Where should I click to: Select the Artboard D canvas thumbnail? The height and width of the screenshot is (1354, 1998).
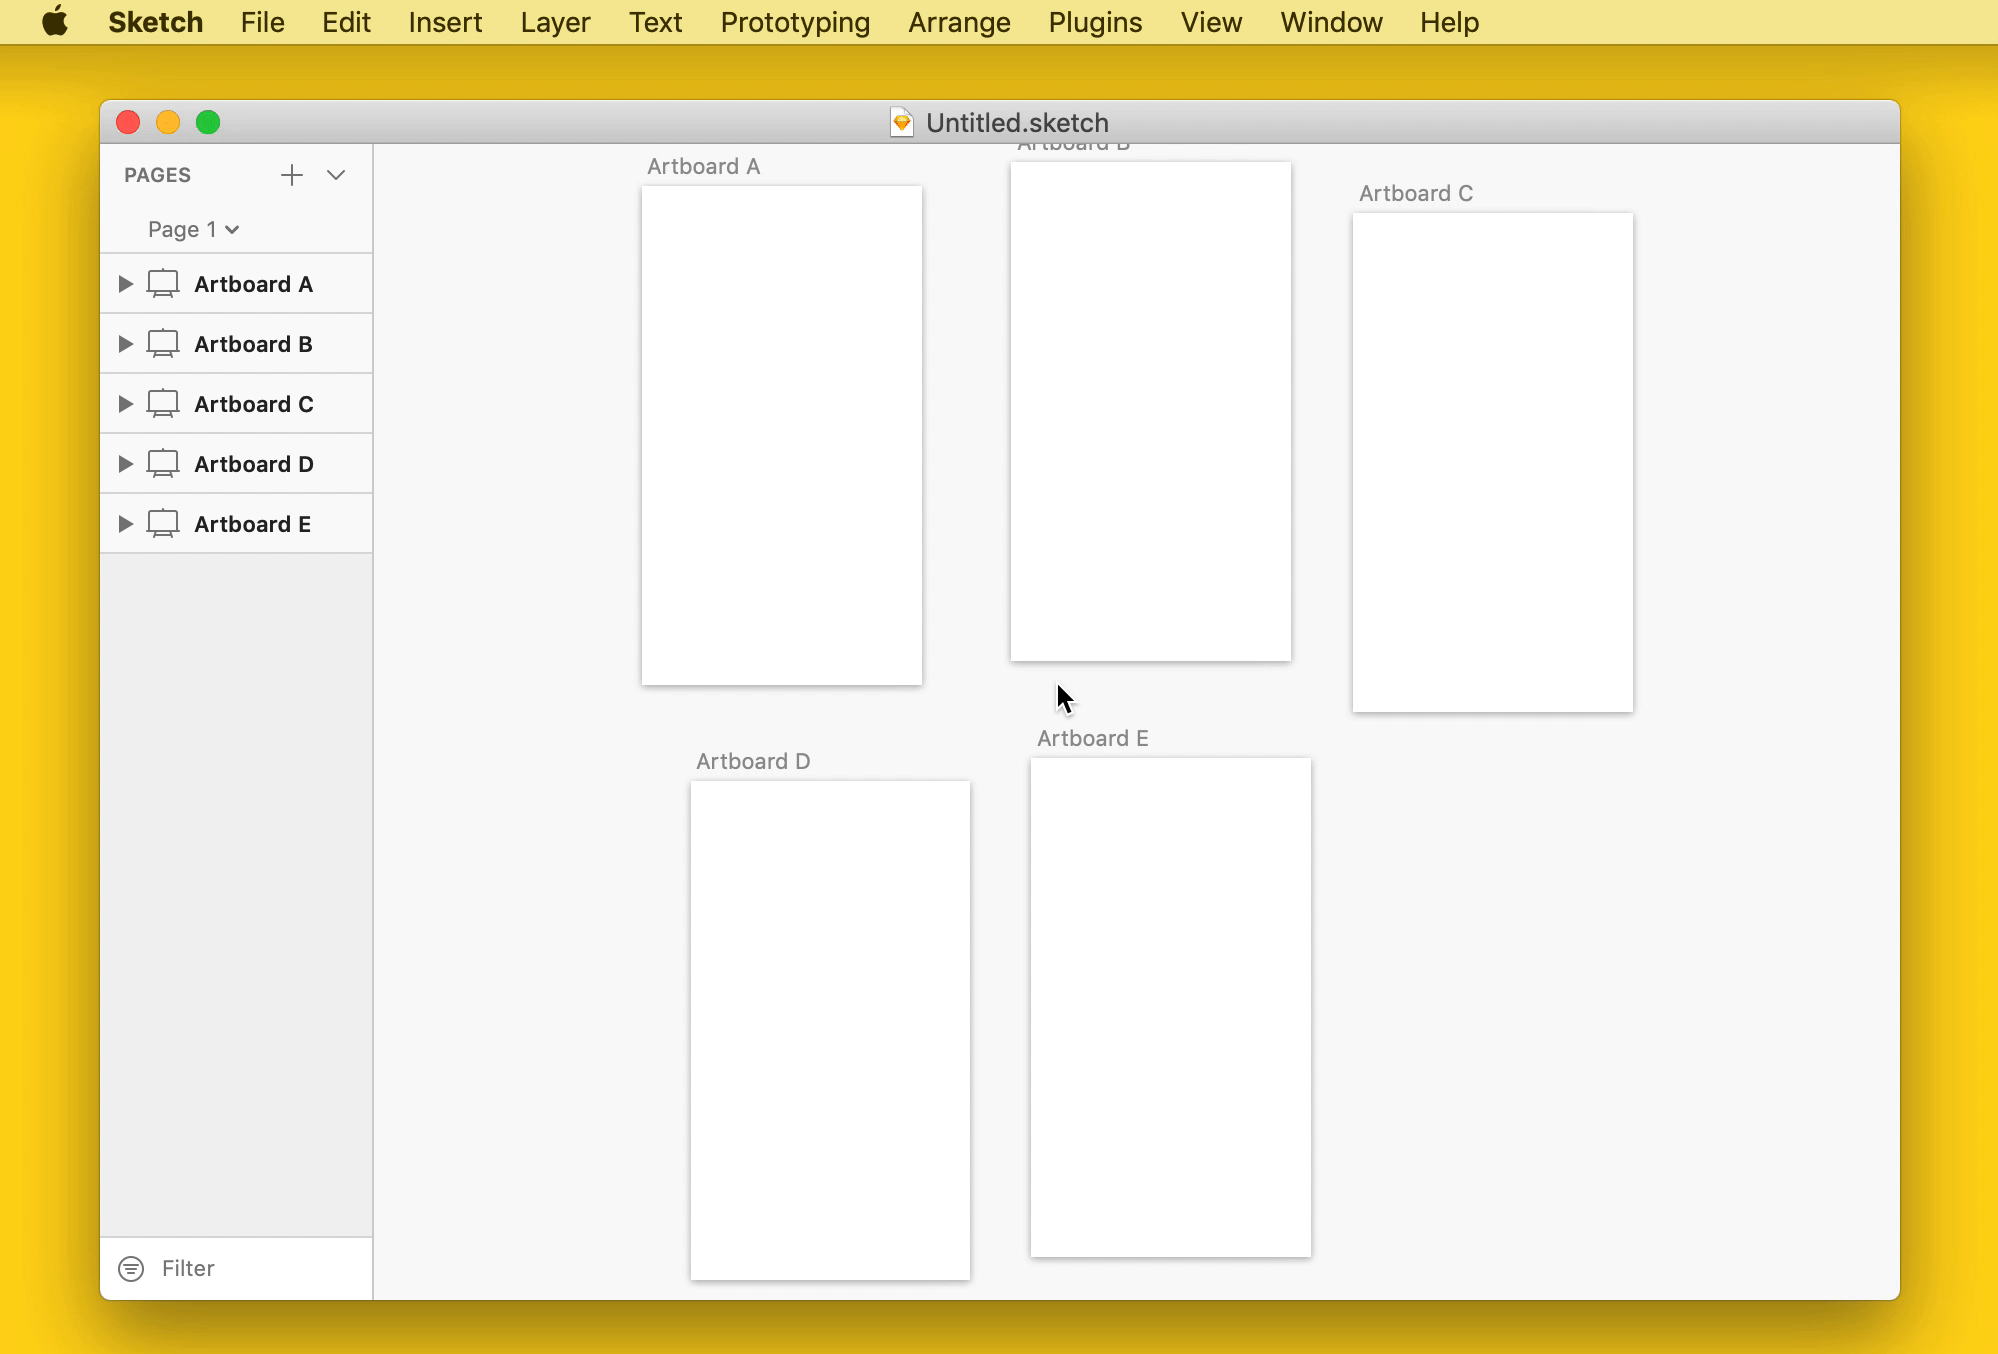[x=830, y=1030]
